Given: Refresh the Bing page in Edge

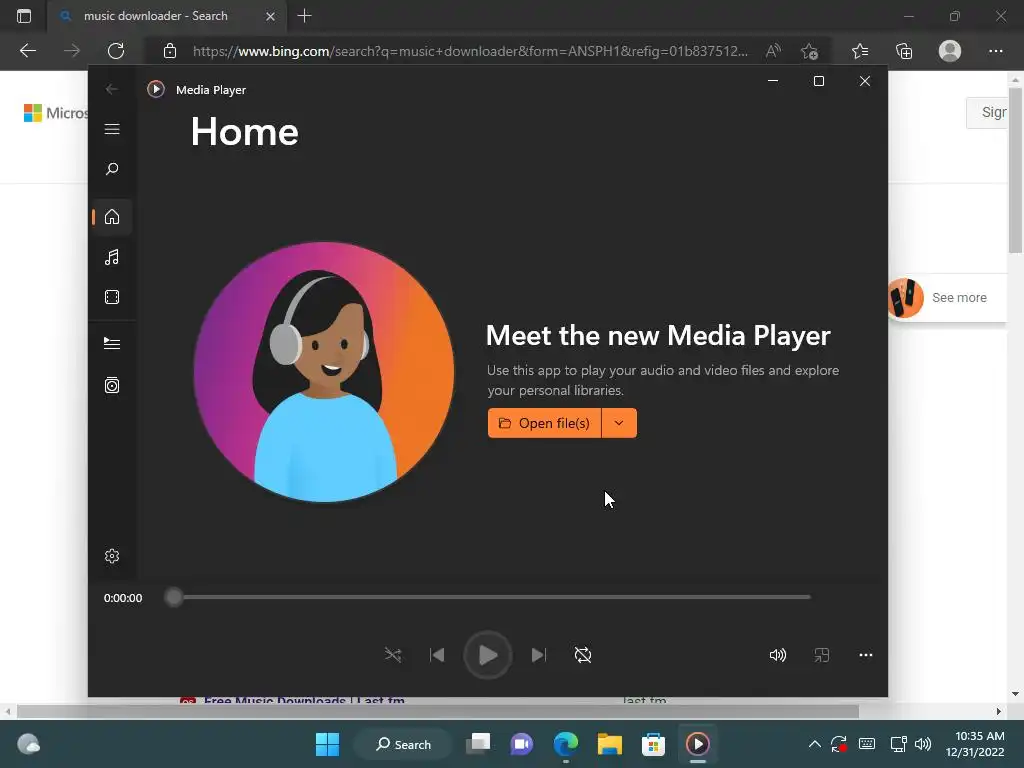Looking at the screenshot, I should coord(116,51).
